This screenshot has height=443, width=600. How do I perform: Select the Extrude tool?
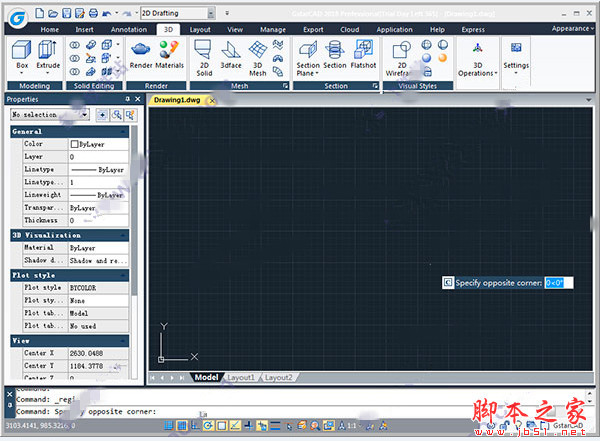(48, 55)
